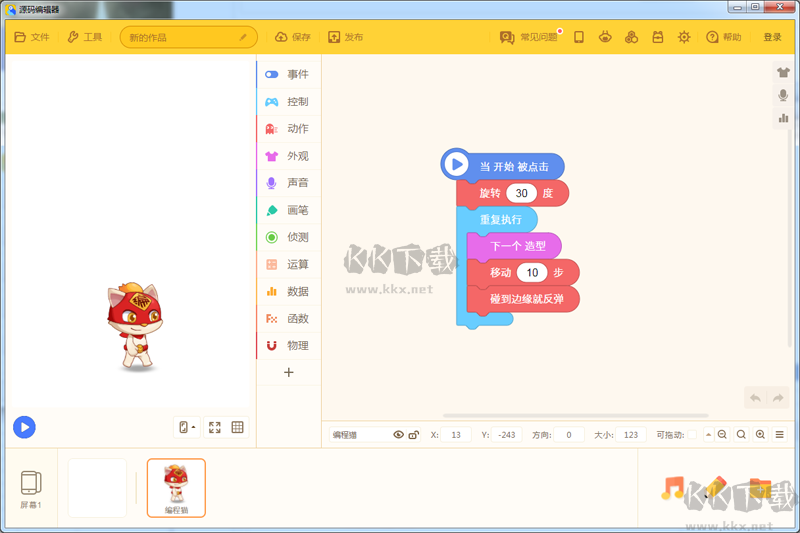This screenshot has height=533, width=800.
Task: Open the backpack icon
Action: point(658,37)
